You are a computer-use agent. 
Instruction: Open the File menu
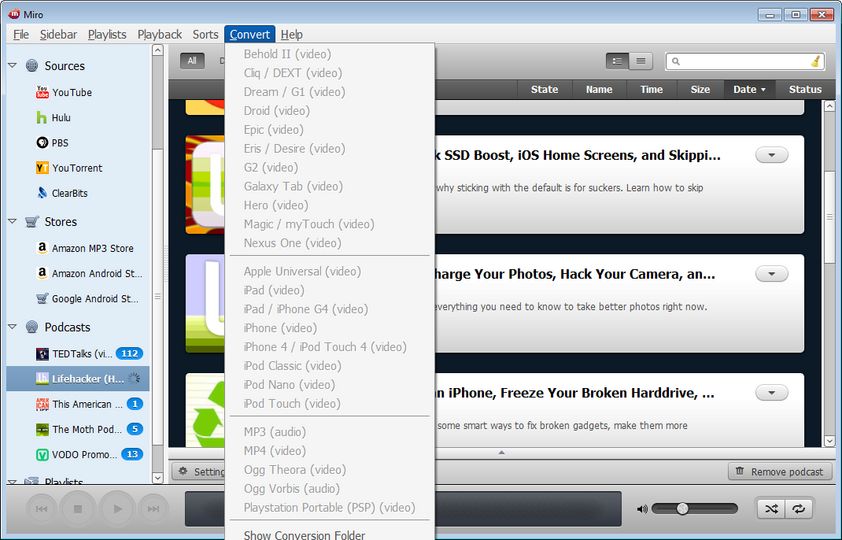(21, 34)
